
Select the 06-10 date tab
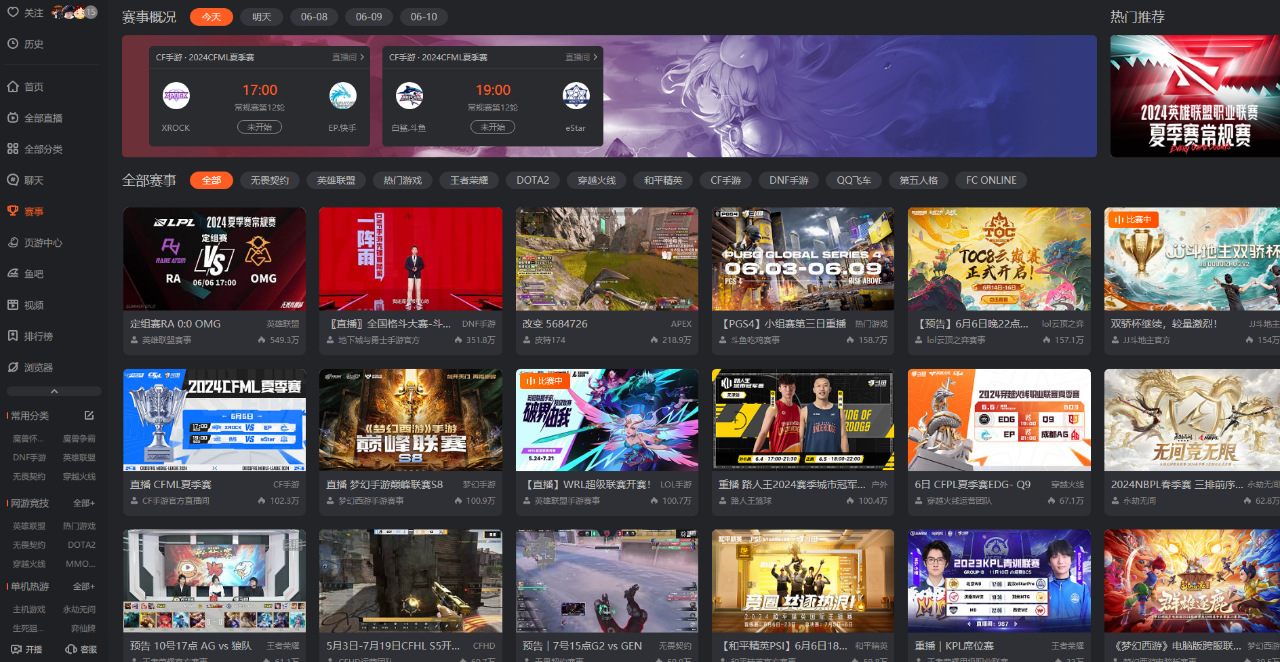pyautogui.click(x=424, y=17)
